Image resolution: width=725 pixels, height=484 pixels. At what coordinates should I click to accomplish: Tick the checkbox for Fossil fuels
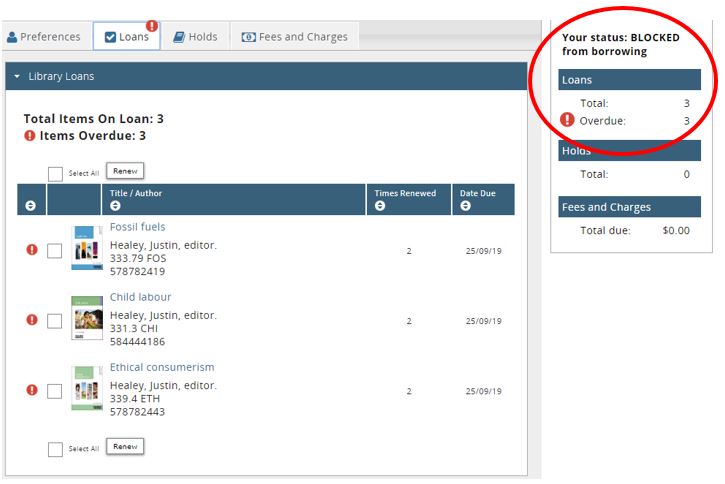click(55, 251)
